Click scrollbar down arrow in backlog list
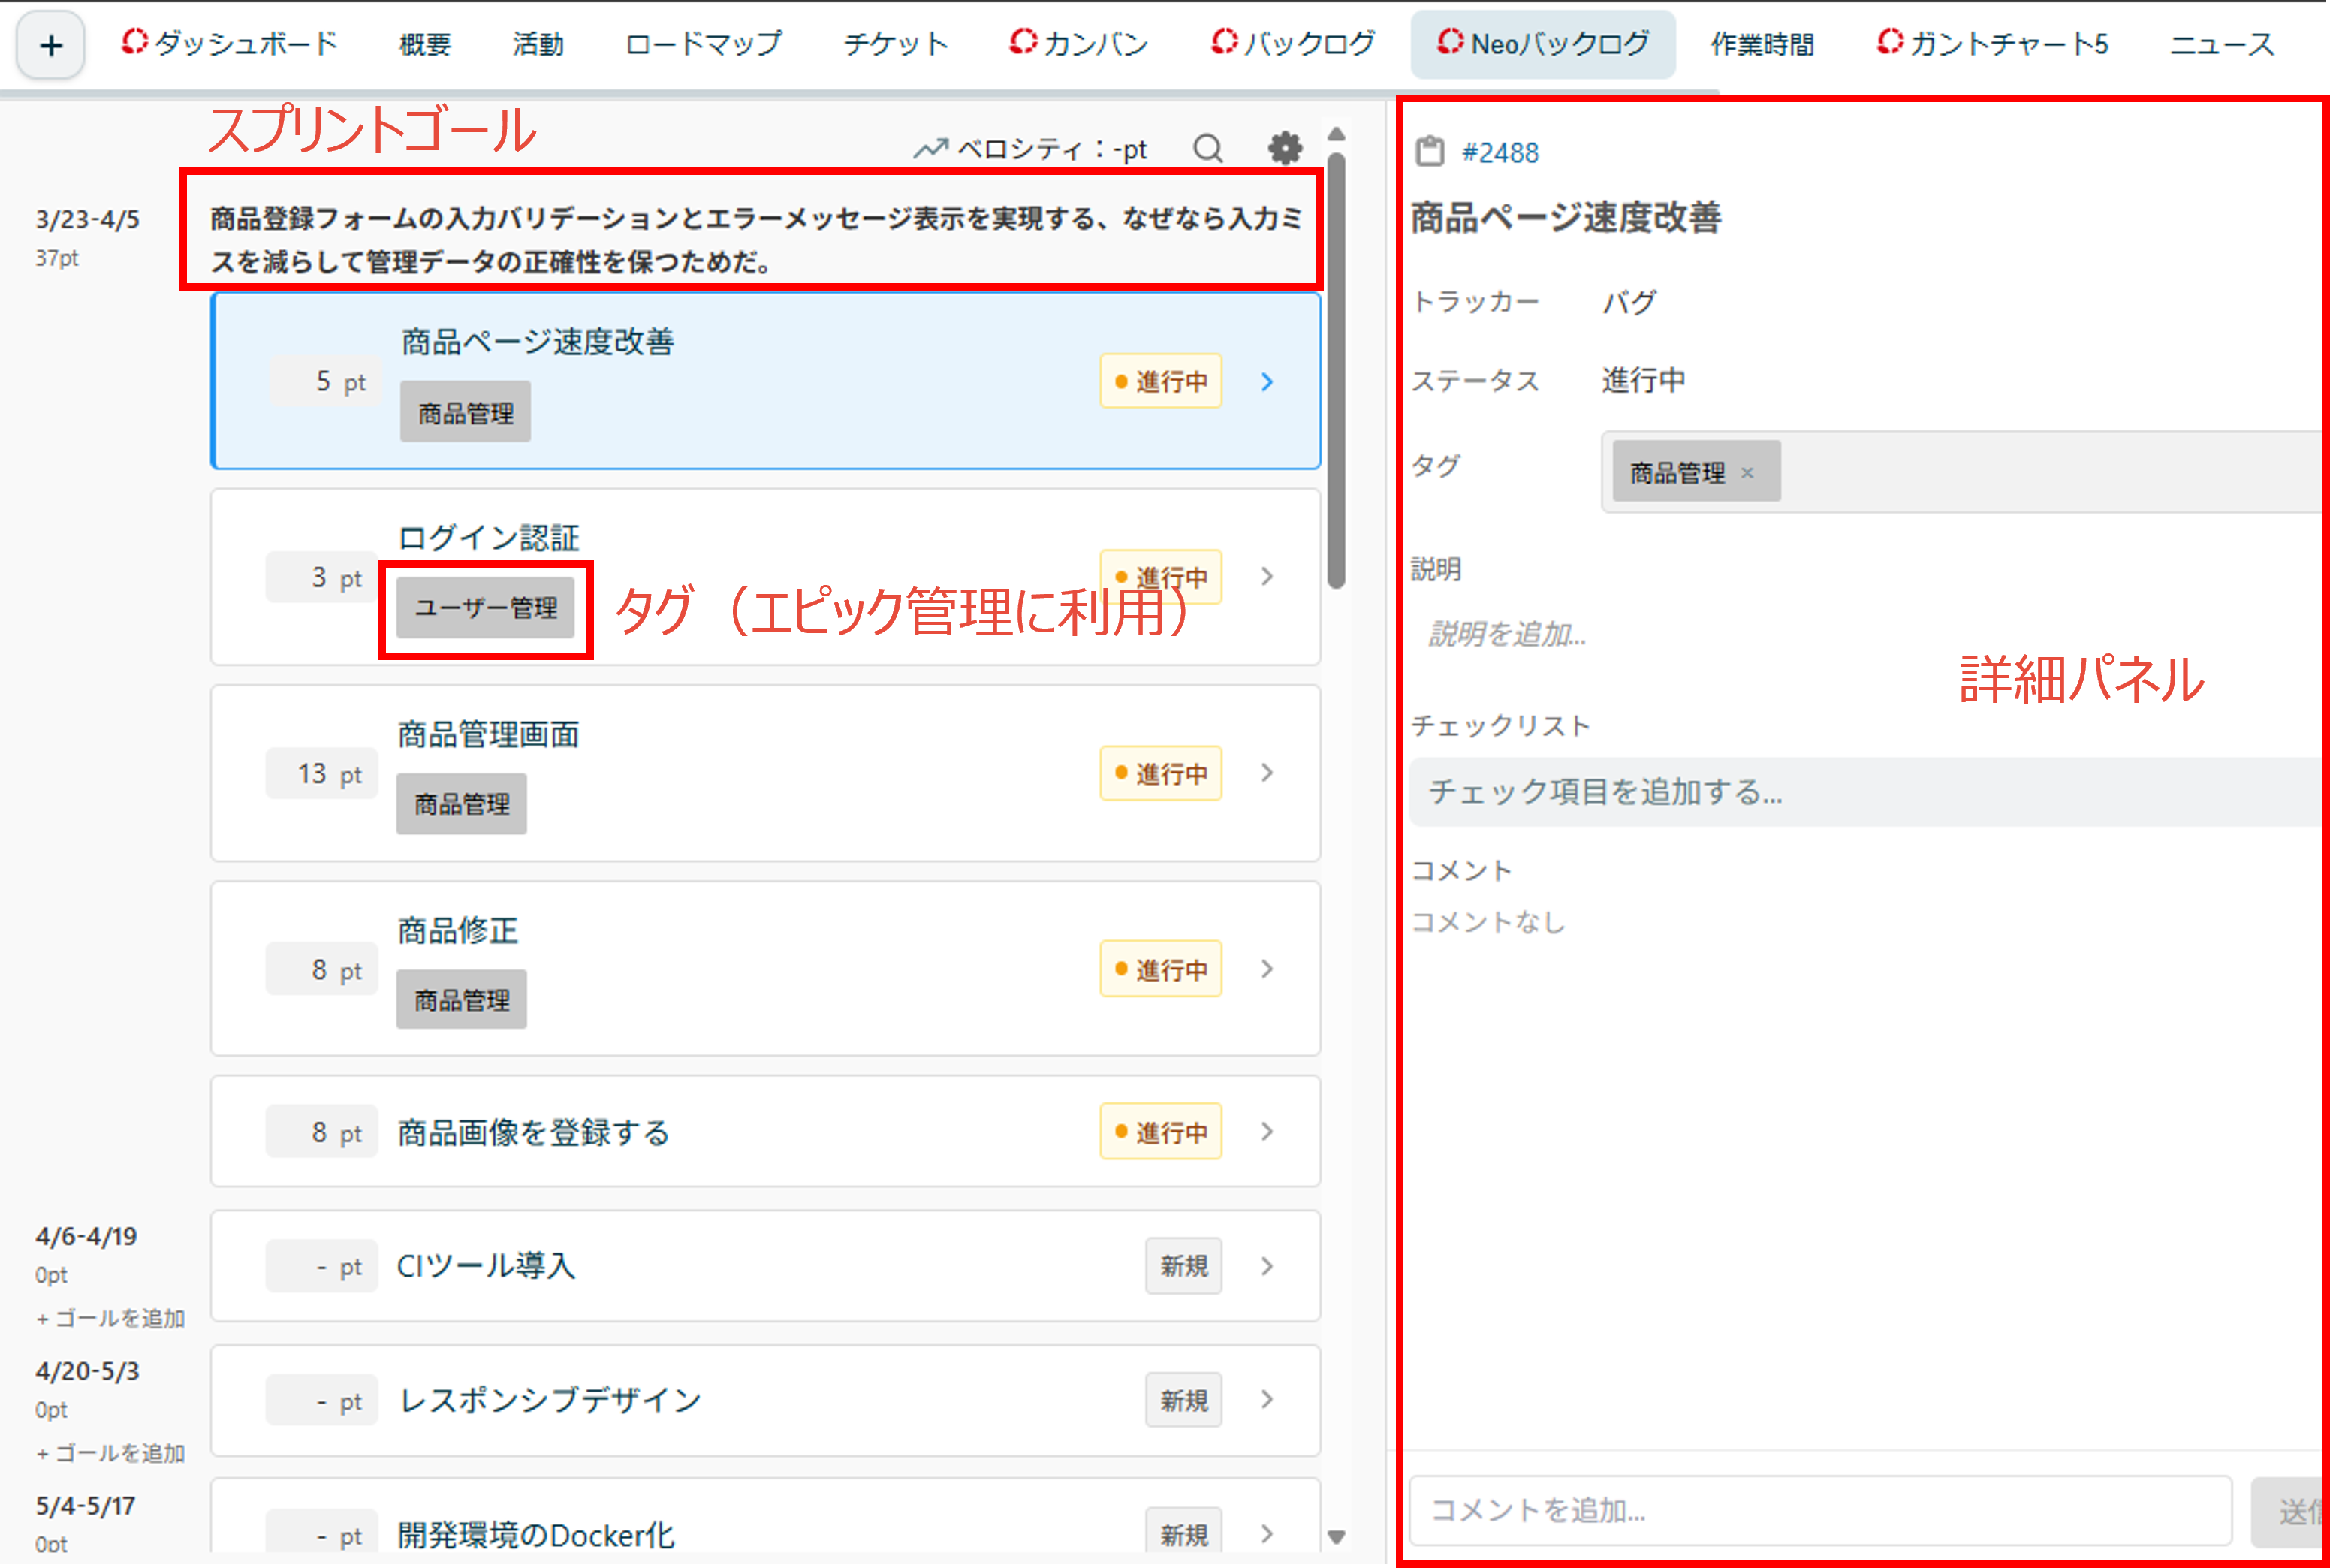The height and width of the screenshot is (1568, 2330). (x=1336, y=1536)
